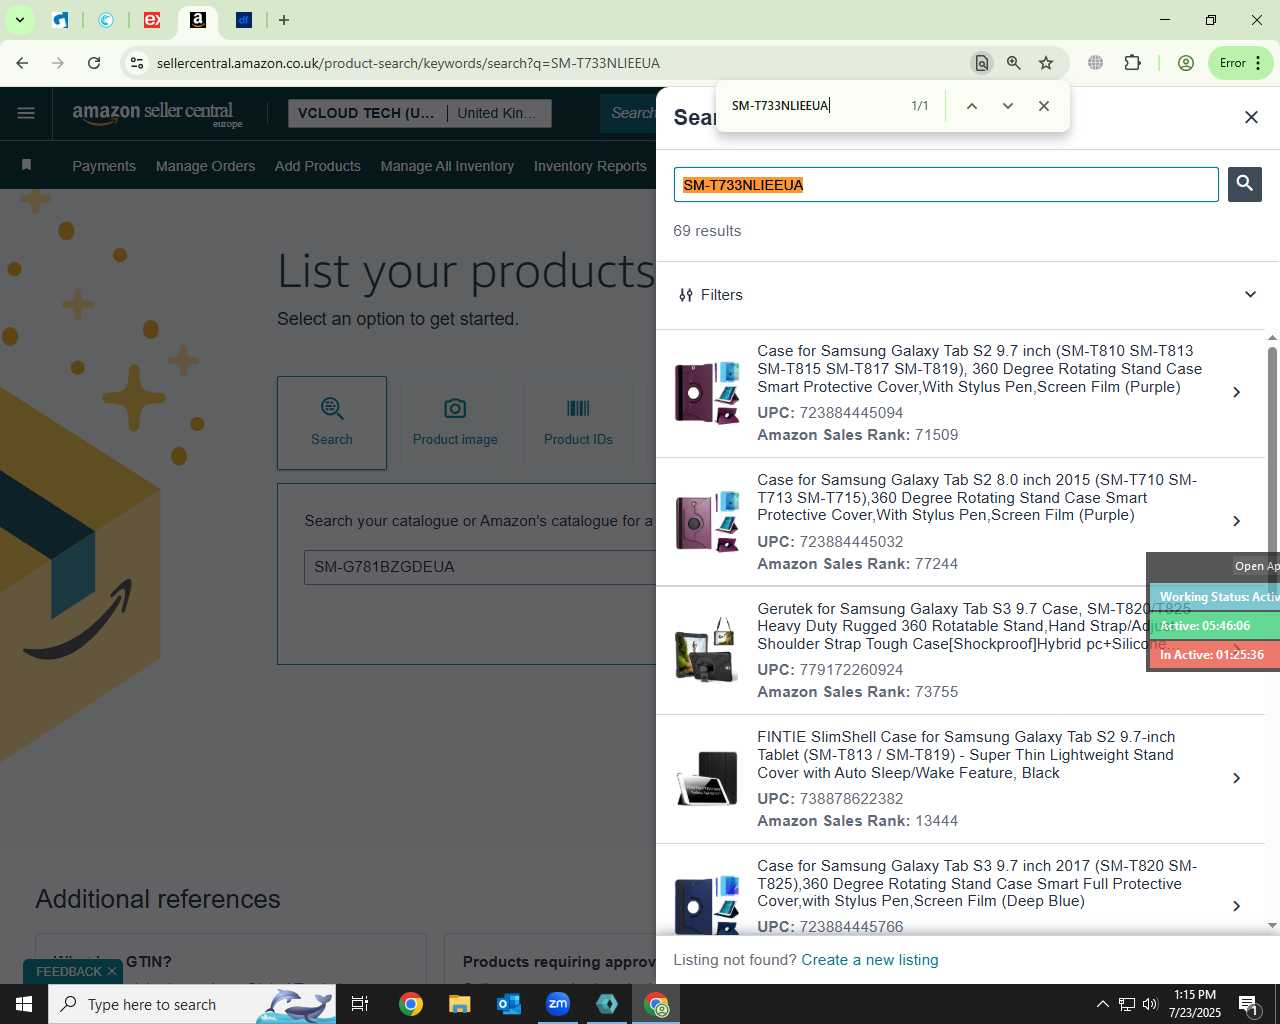Switch to the first browser tab
This screenshot has height=1024, width=1280.
pyautogui.click(x=61, y=20)
